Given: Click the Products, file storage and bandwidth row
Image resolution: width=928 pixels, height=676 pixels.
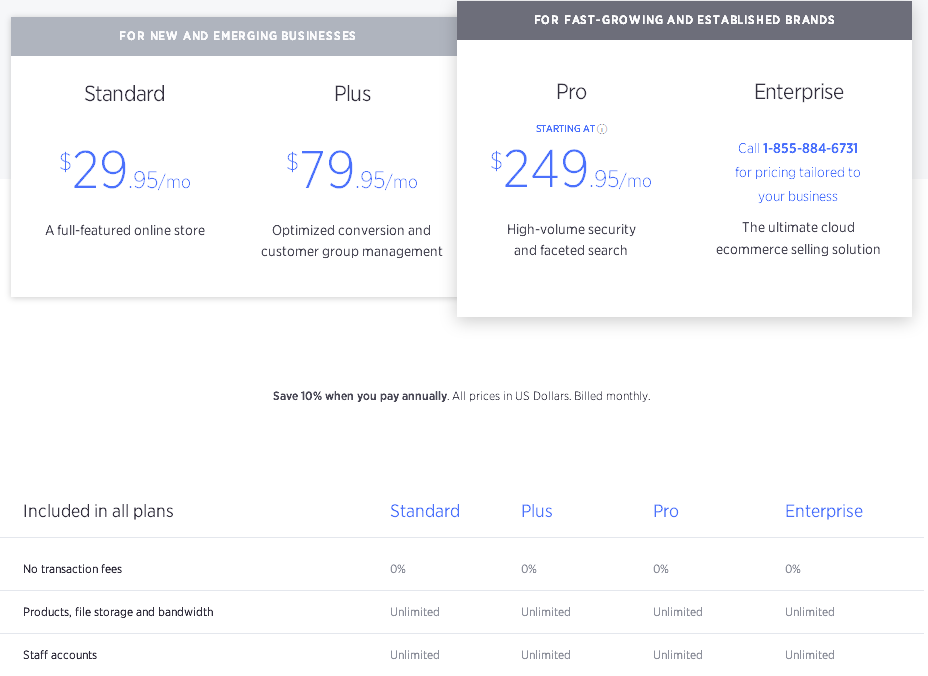Looking at the screenshot, I should pyautogui.click(x=118, y=611).
